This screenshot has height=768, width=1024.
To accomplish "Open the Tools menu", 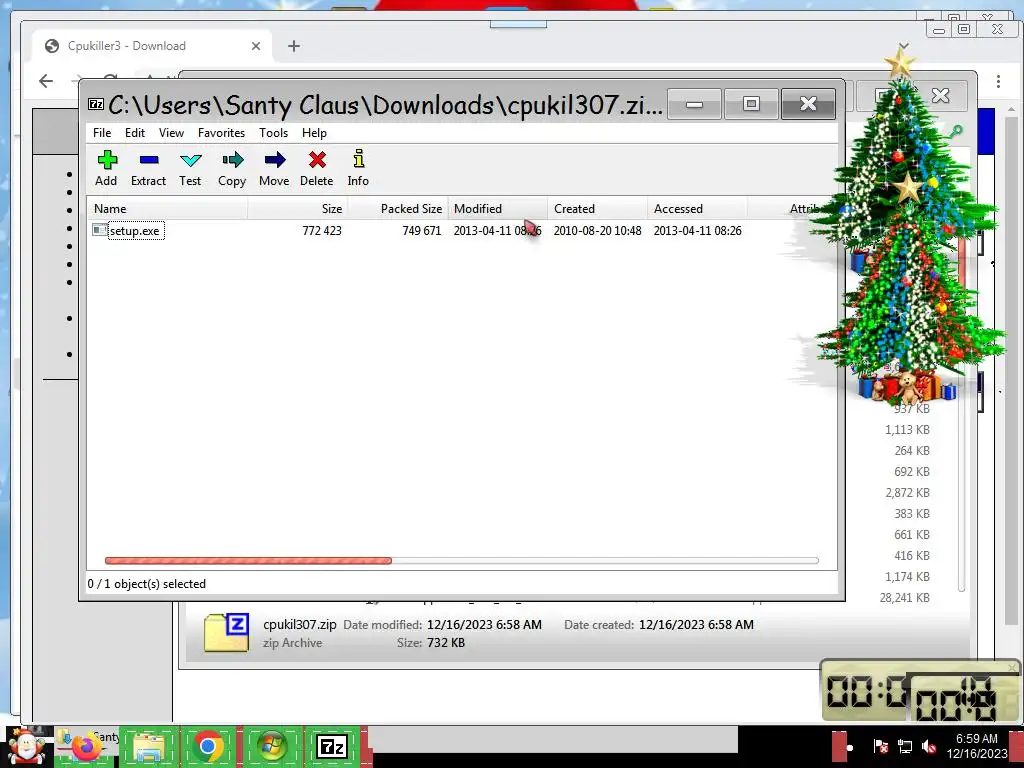I will (273, 133).
